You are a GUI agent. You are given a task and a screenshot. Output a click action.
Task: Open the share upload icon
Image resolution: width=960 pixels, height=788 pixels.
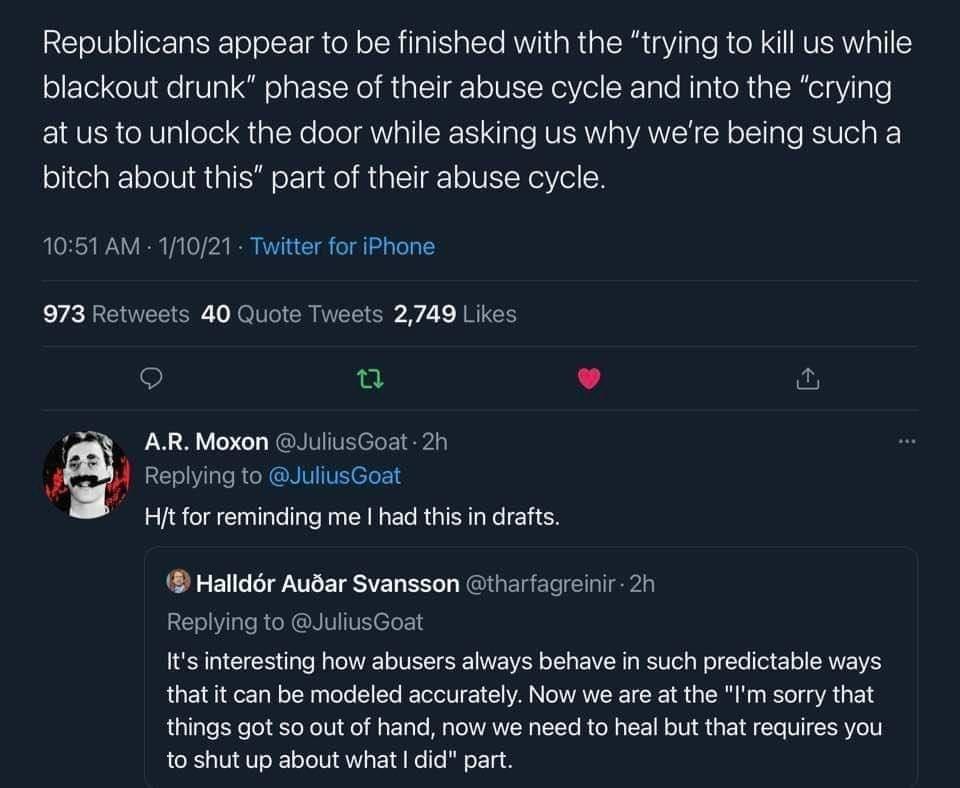tap(808, 379)
